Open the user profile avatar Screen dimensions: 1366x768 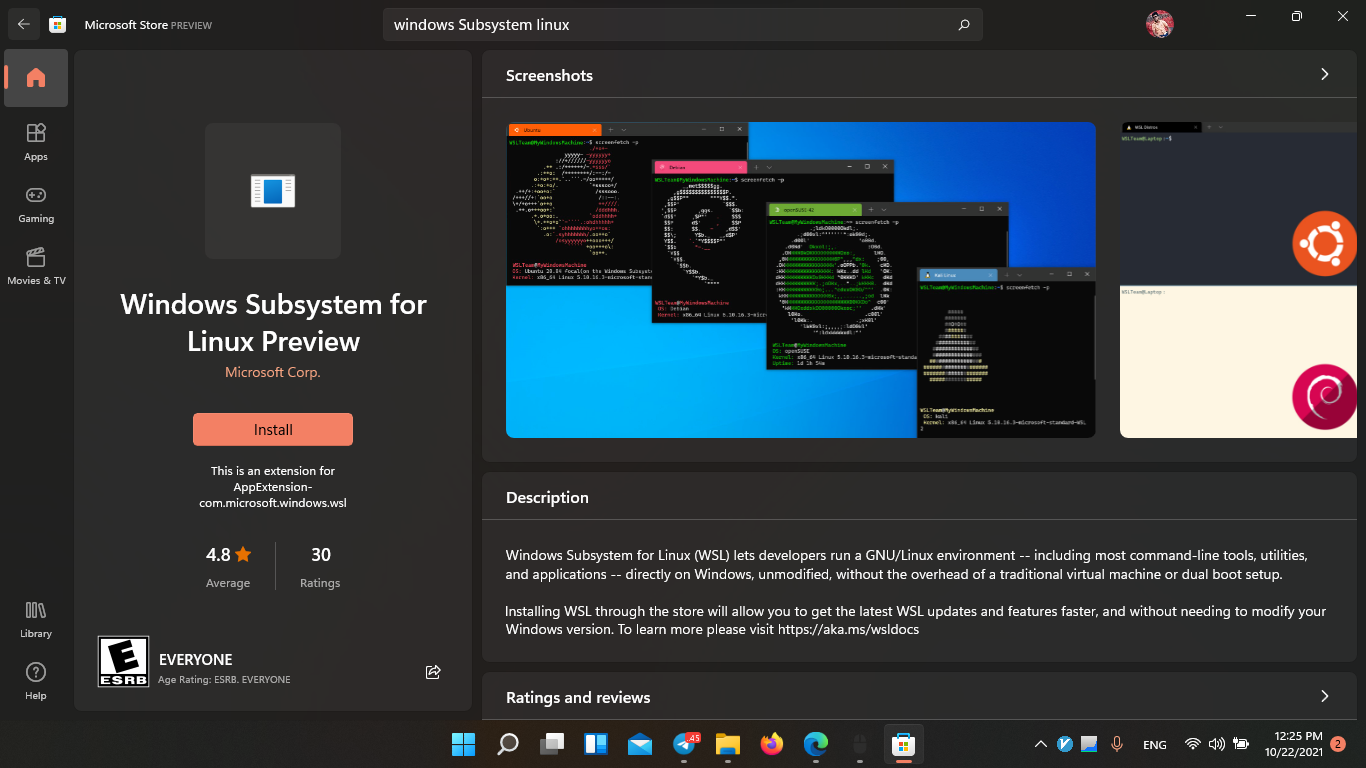pyautogui.click(x=1160, y=24)
